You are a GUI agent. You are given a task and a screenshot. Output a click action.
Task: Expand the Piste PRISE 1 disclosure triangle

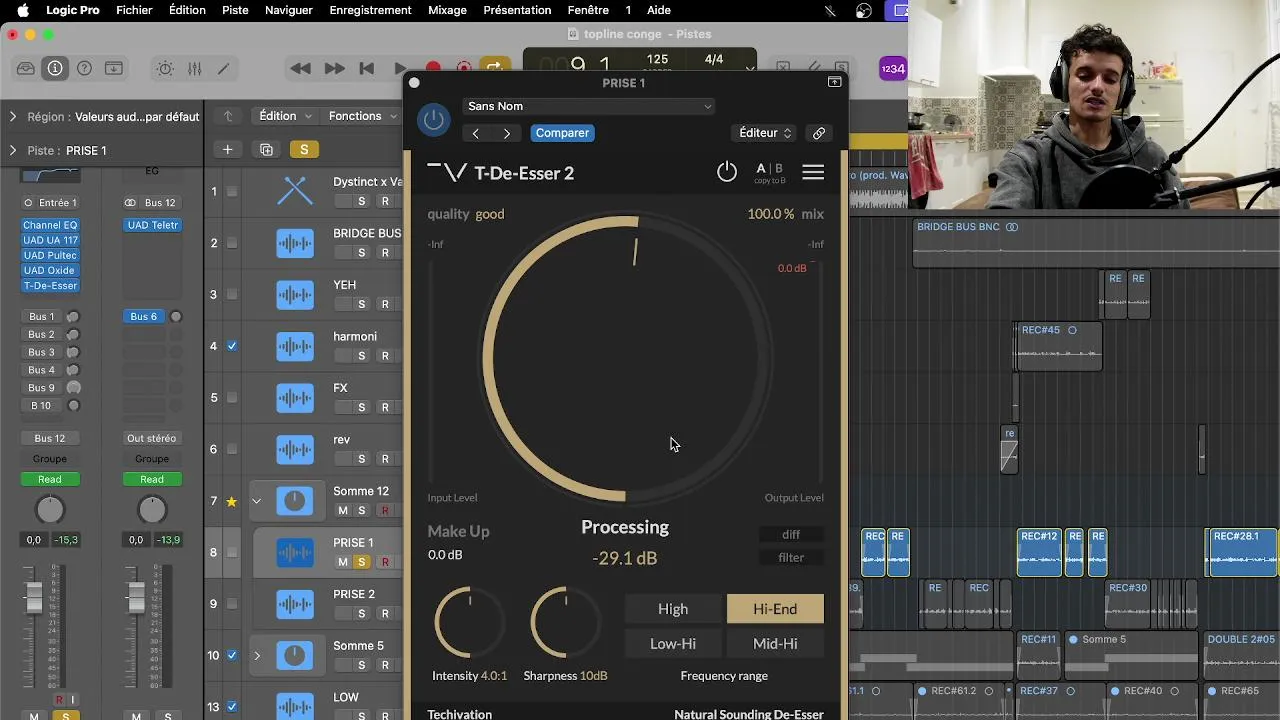(x=12, y=151)
